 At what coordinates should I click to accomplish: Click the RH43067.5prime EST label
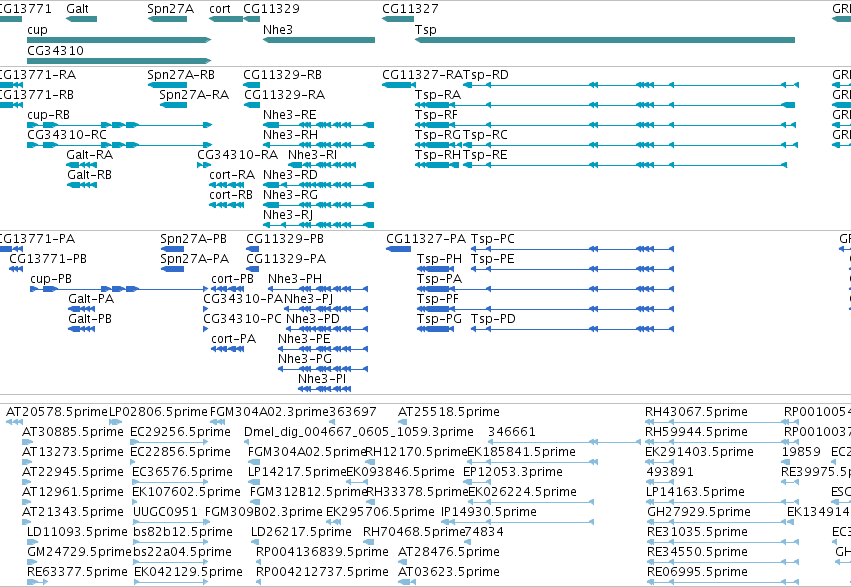(x=696, y=412)
